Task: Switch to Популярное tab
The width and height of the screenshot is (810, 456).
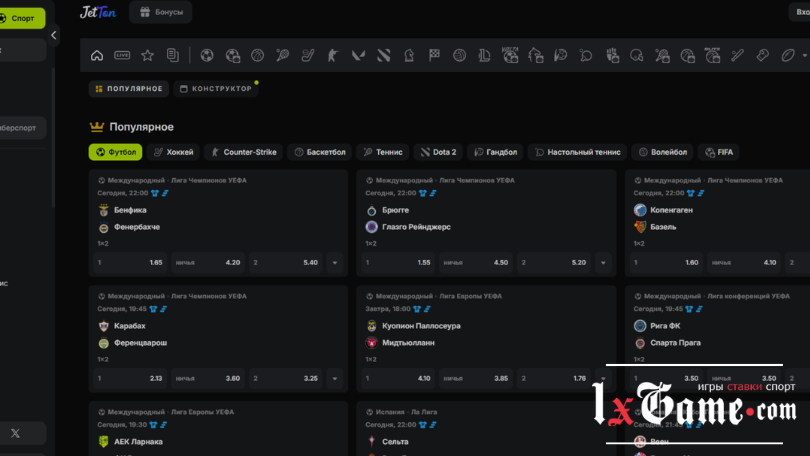Action: pyautogui.click(x=129, y=89)
